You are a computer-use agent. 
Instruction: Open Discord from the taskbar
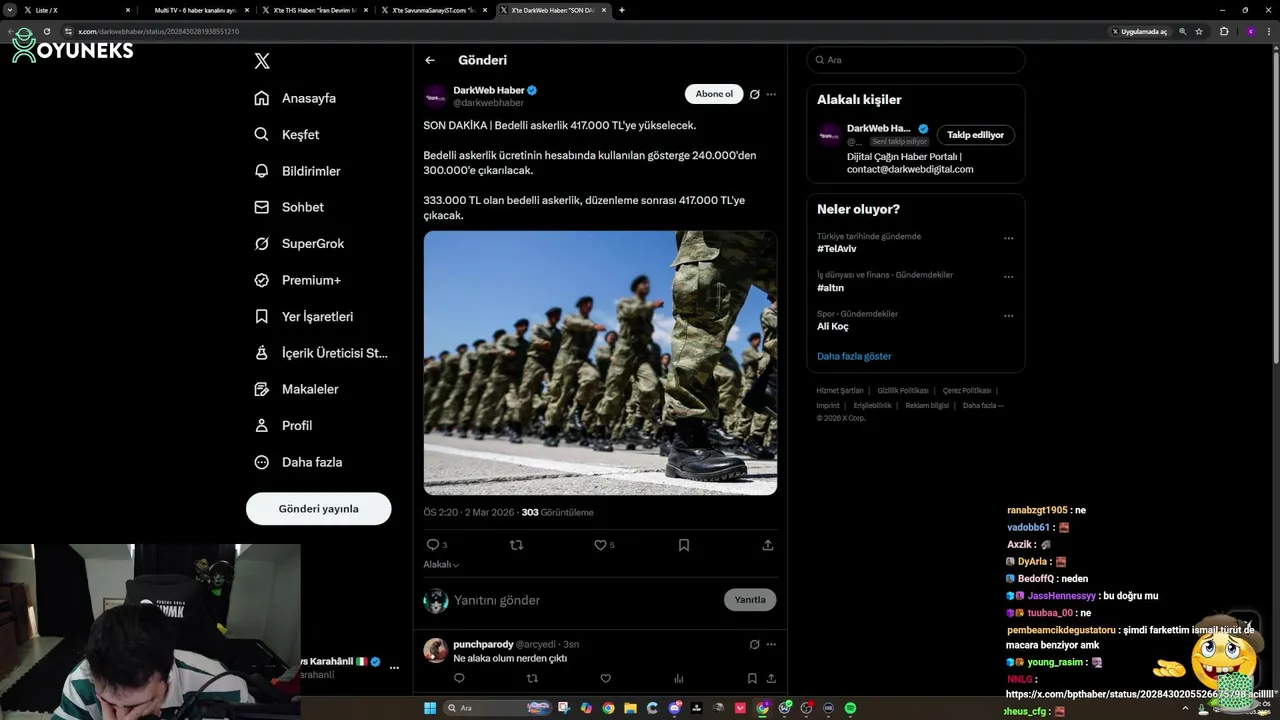tap(675, 708)
